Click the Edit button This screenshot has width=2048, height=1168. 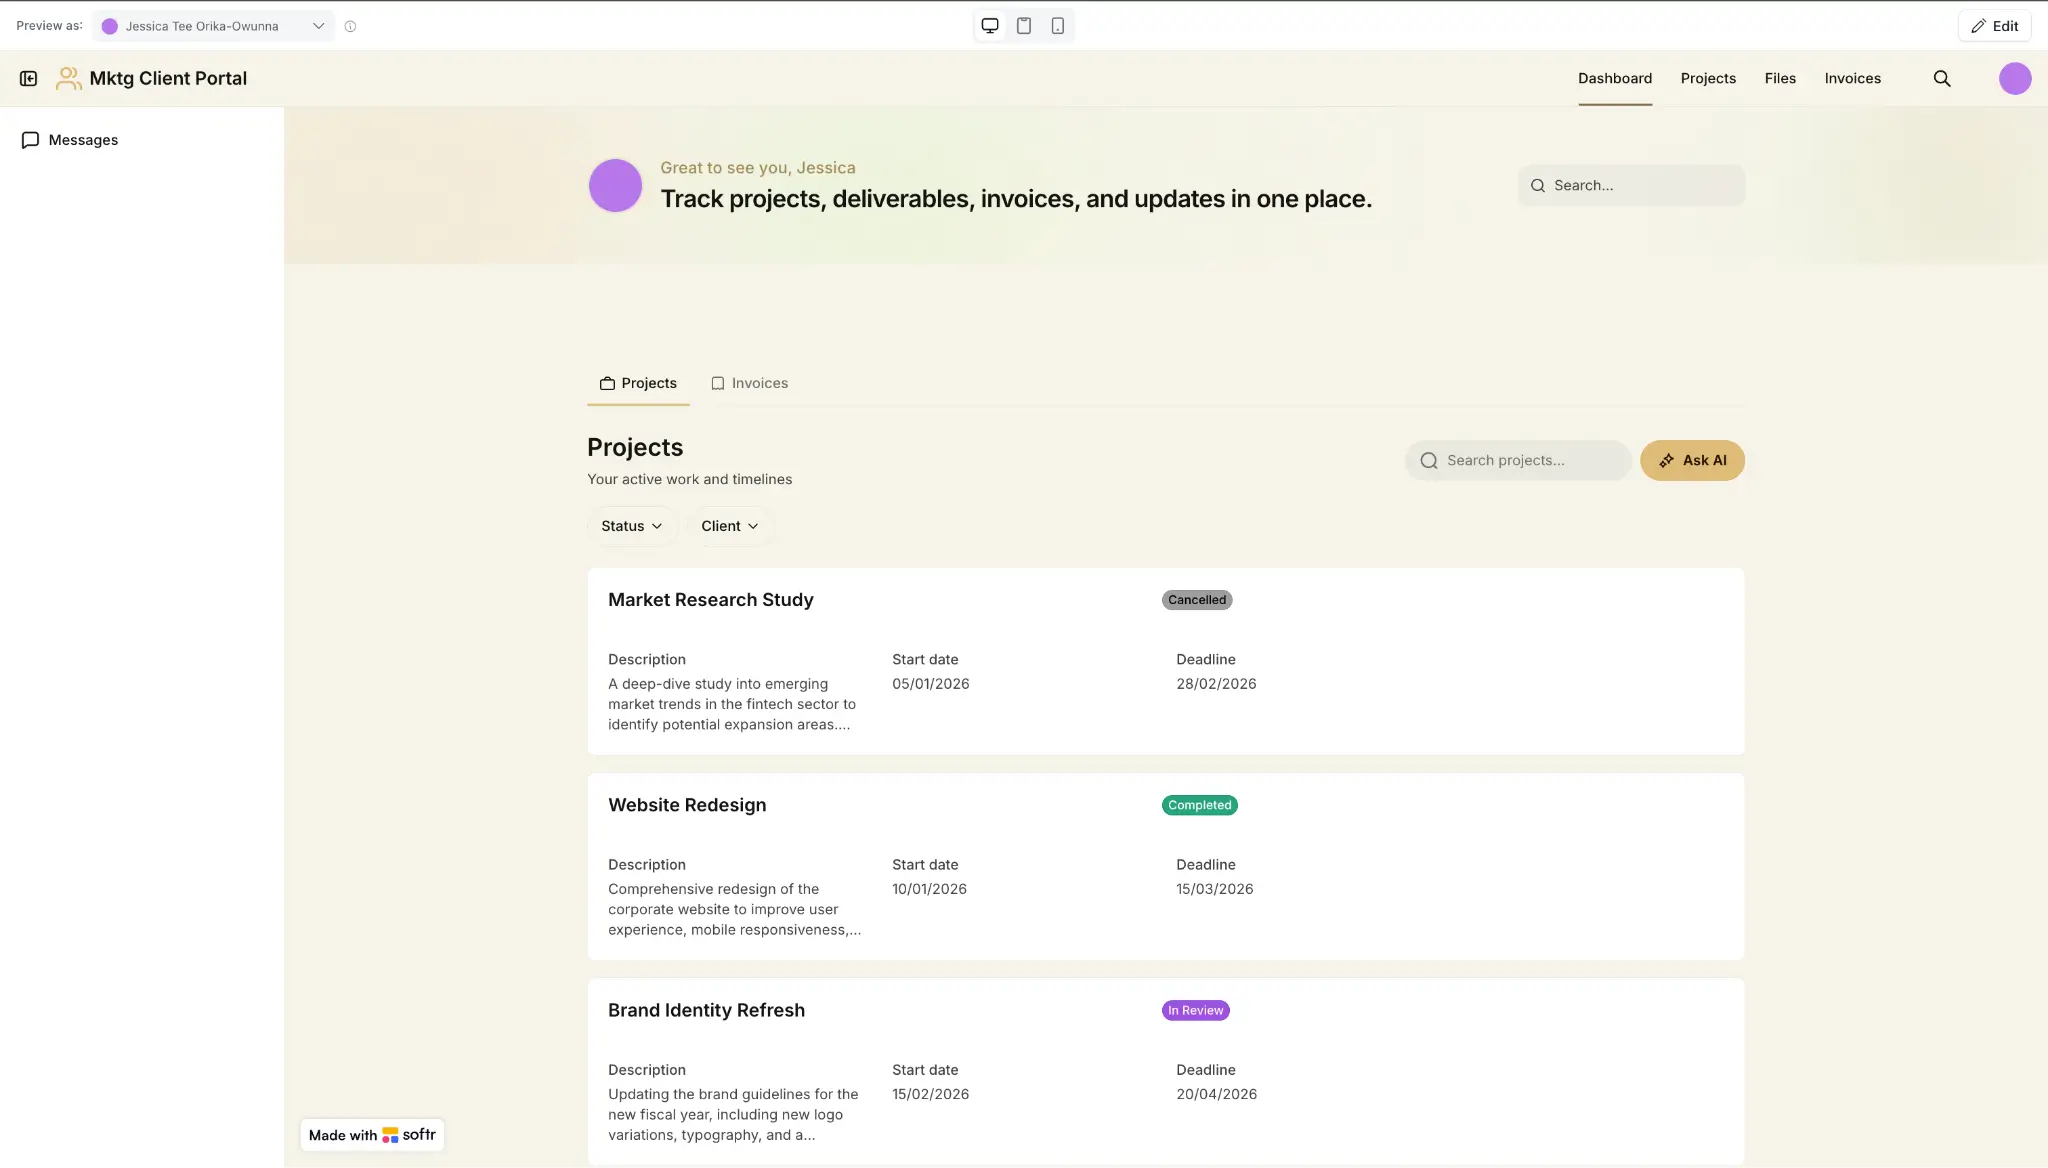pyautogui.click(x=1994, y=25)
